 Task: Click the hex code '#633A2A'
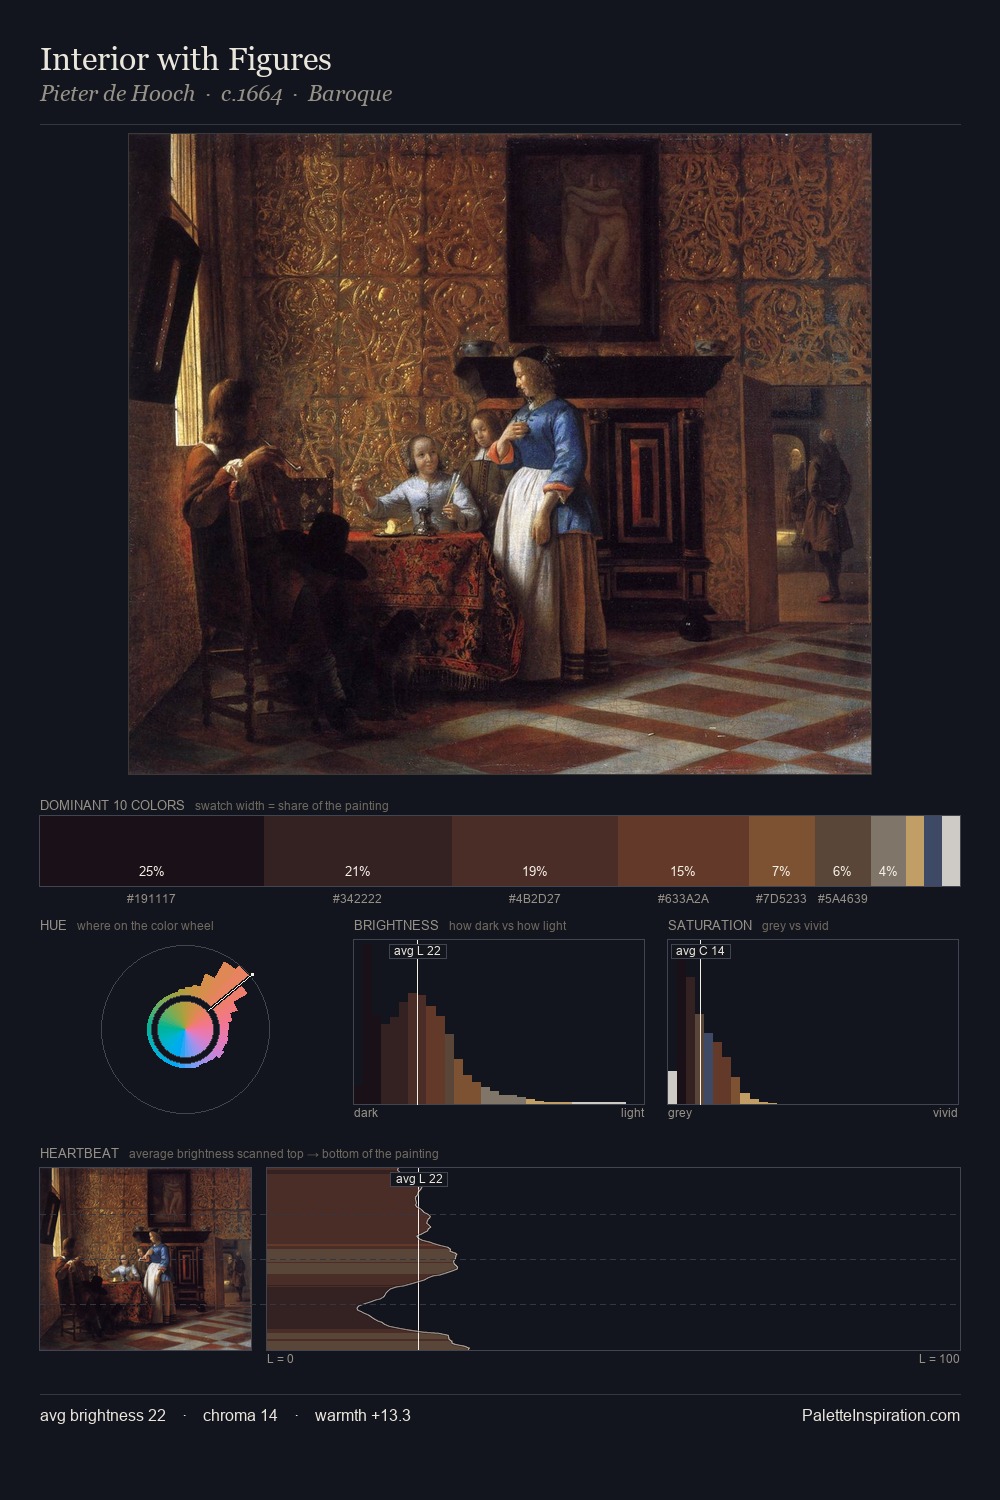point(683,899)
